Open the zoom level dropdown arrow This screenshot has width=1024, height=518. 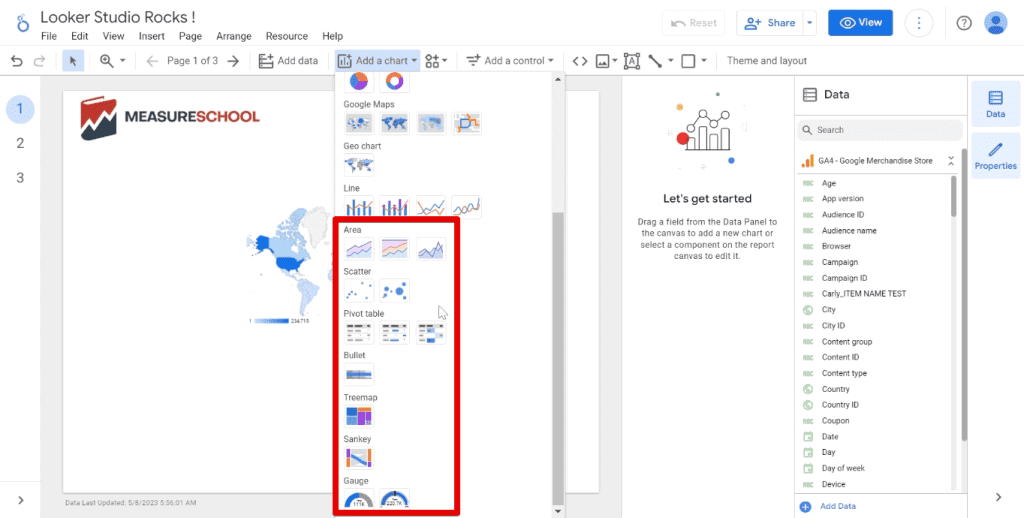click(x=122, y=61)
